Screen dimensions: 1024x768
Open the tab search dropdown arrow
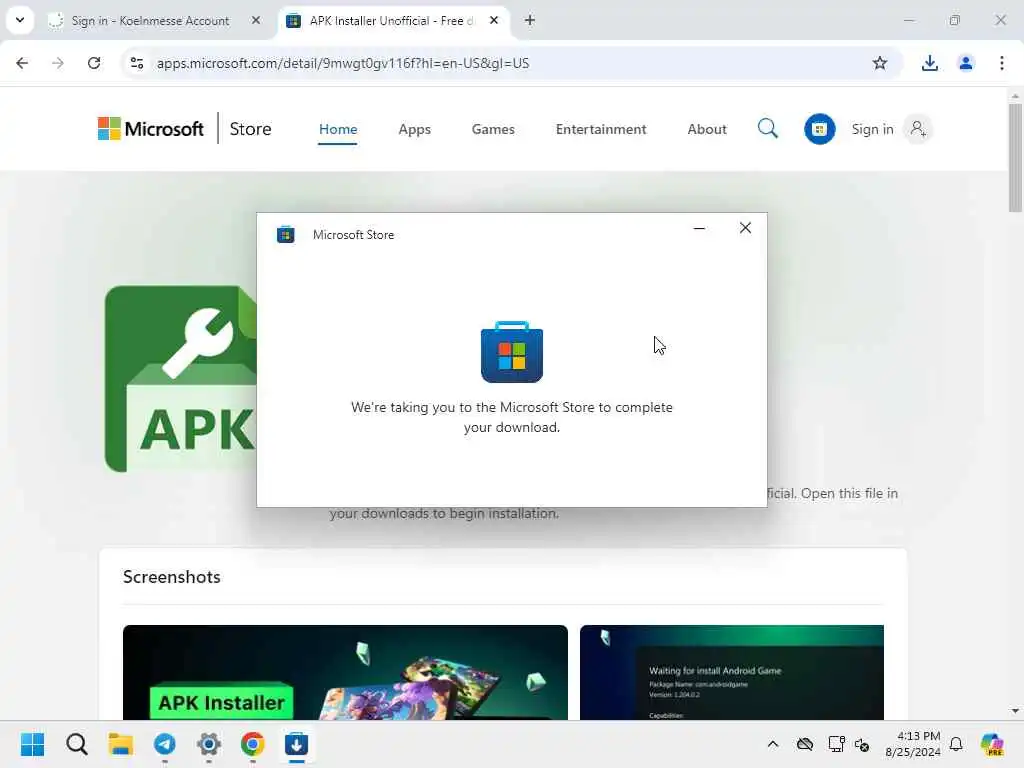tap(20, 20)
